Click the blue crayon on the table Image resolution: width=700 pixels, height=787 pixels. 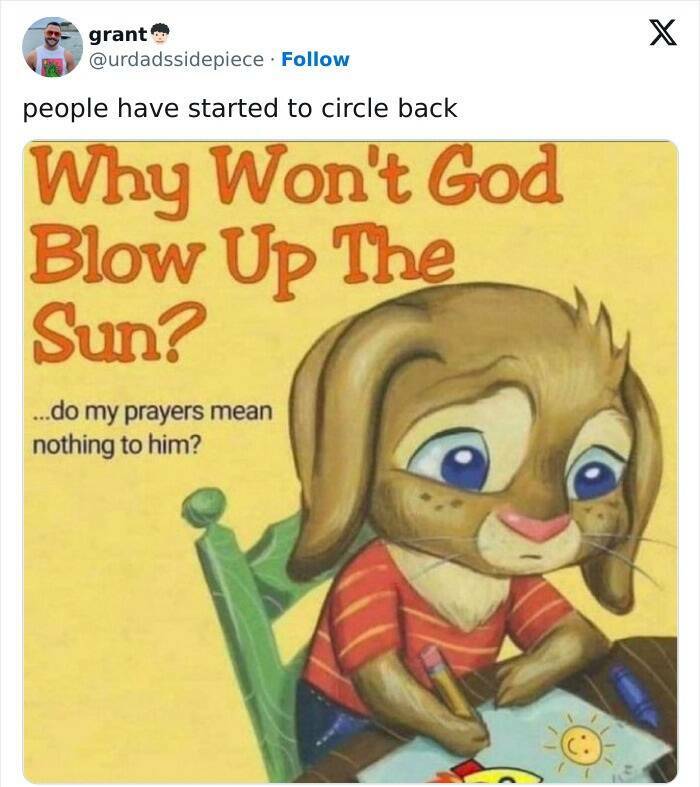click(633, 696)
